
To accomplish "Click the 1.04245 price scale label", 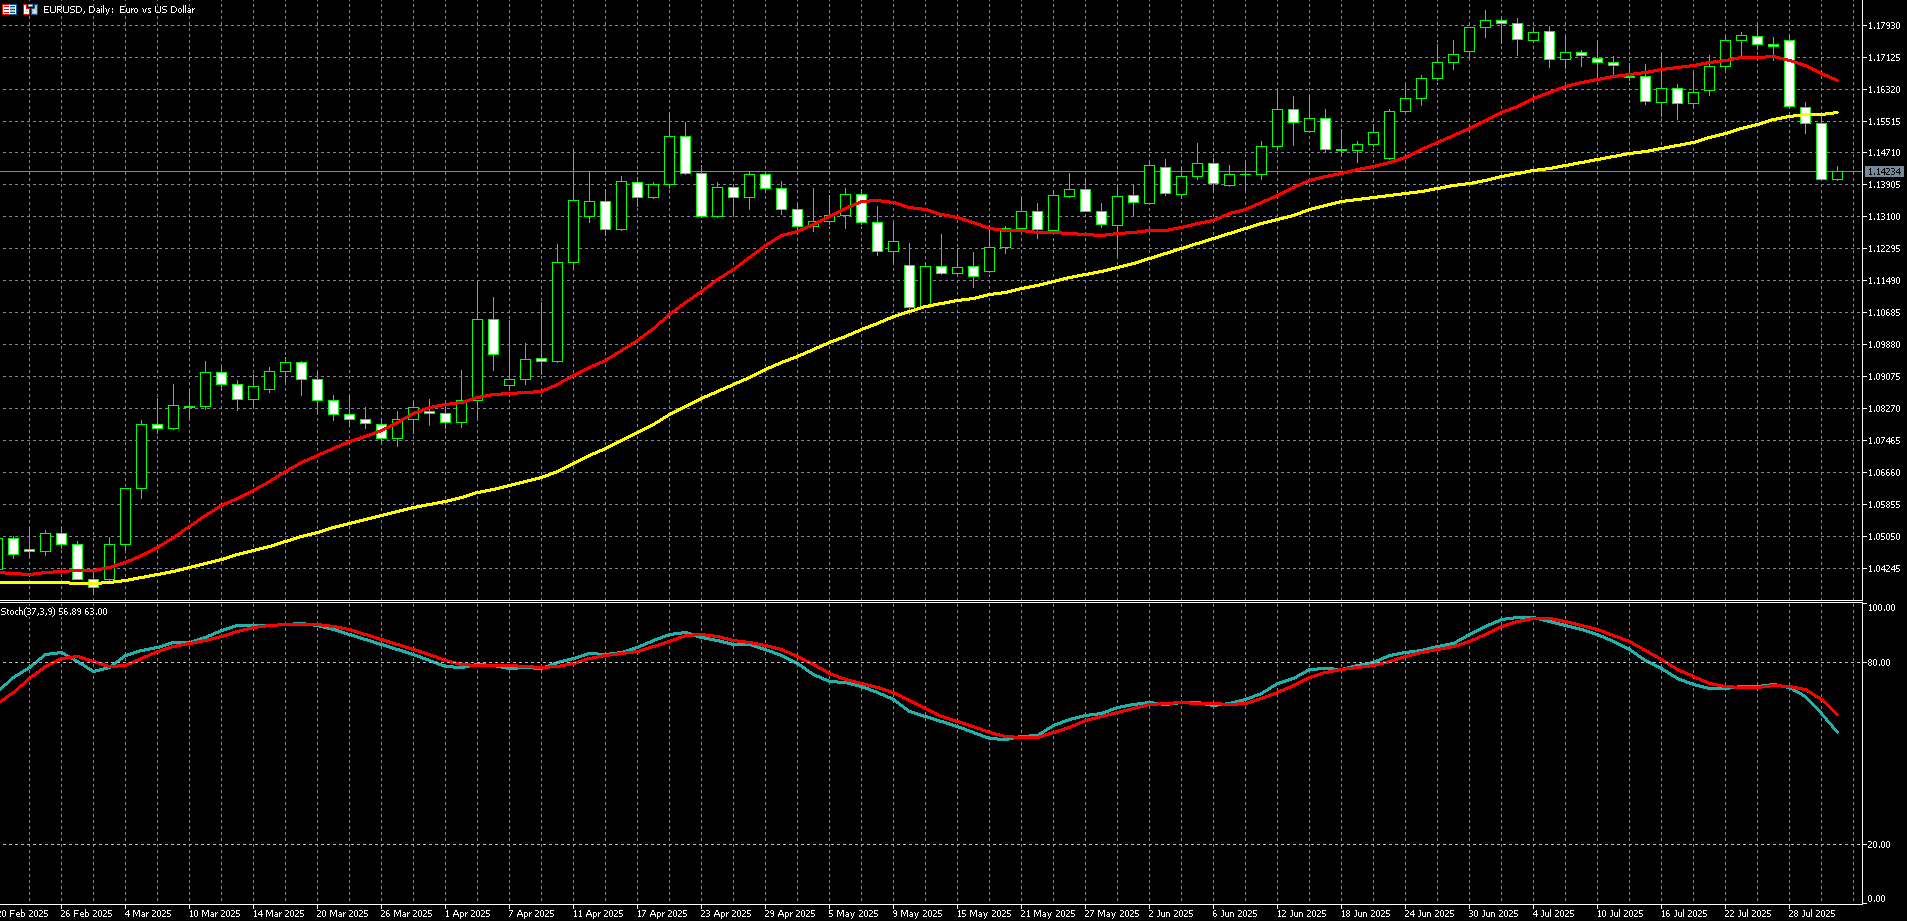I will (1884, 569).
